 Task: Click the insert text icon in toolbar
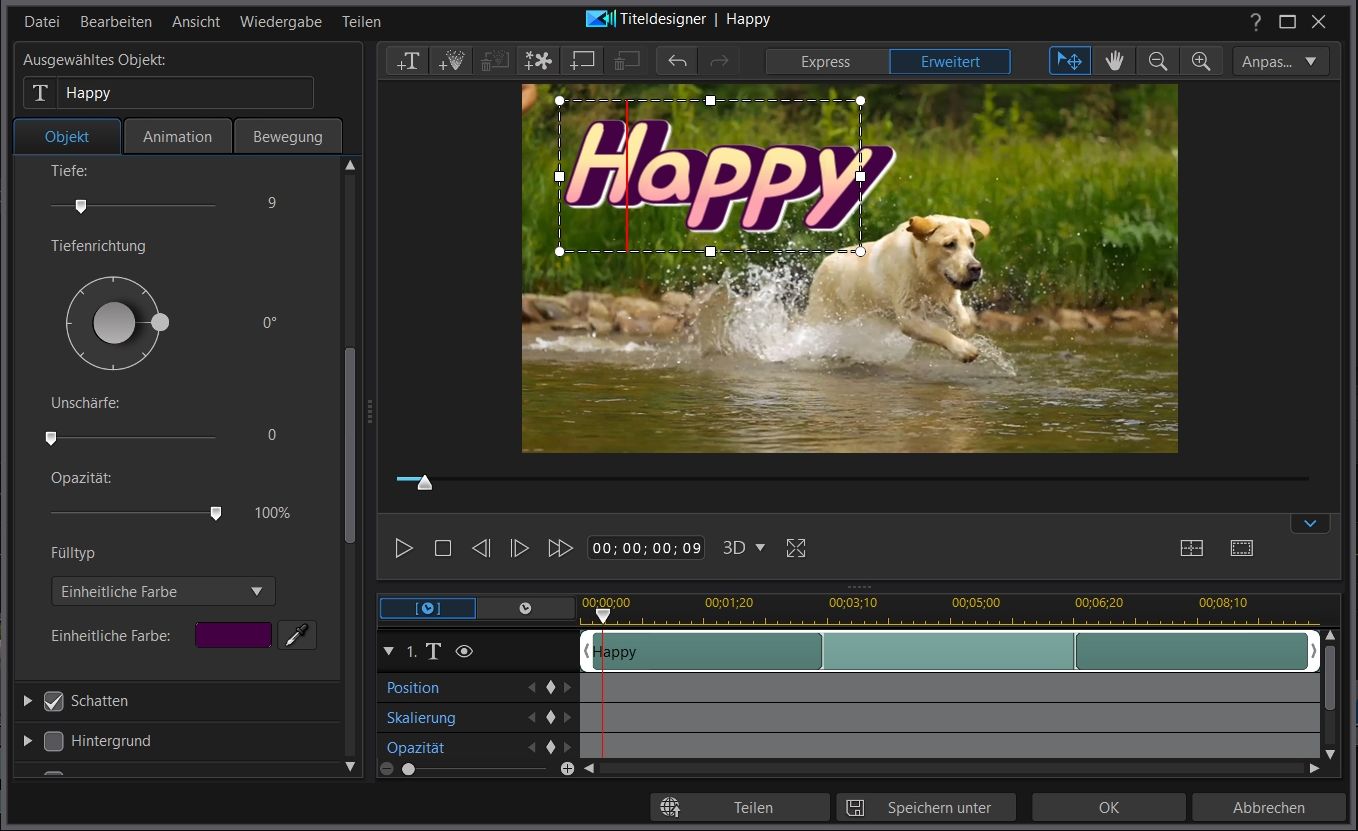(407, 62)
